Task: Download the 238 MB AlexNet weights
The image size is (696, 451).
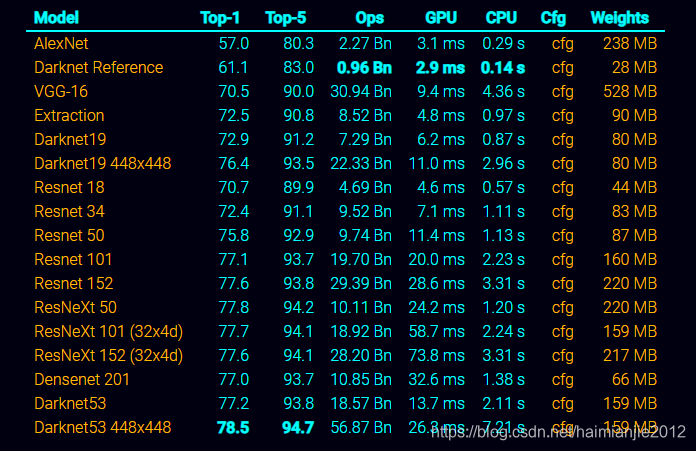Action: pyautogui.click(x=630, y=44)
